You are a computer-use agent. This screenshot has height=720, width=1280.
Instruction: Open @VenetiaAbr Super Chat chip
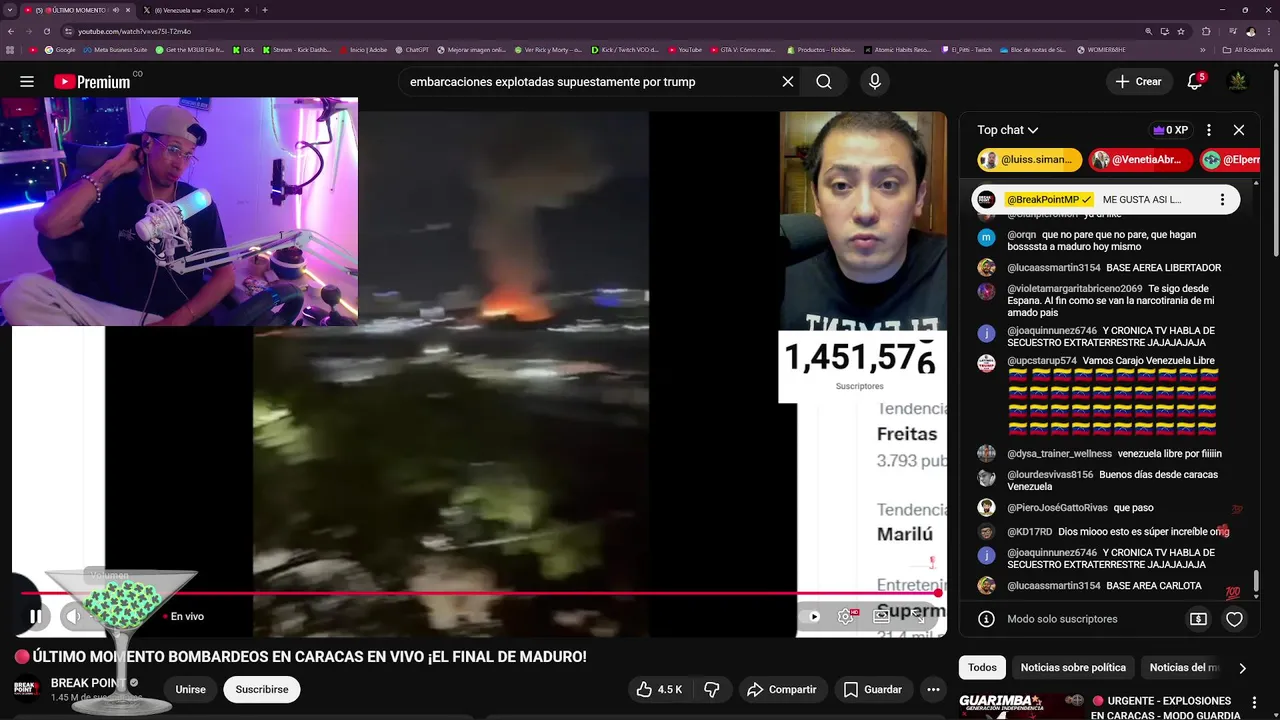coord(1141,160)
